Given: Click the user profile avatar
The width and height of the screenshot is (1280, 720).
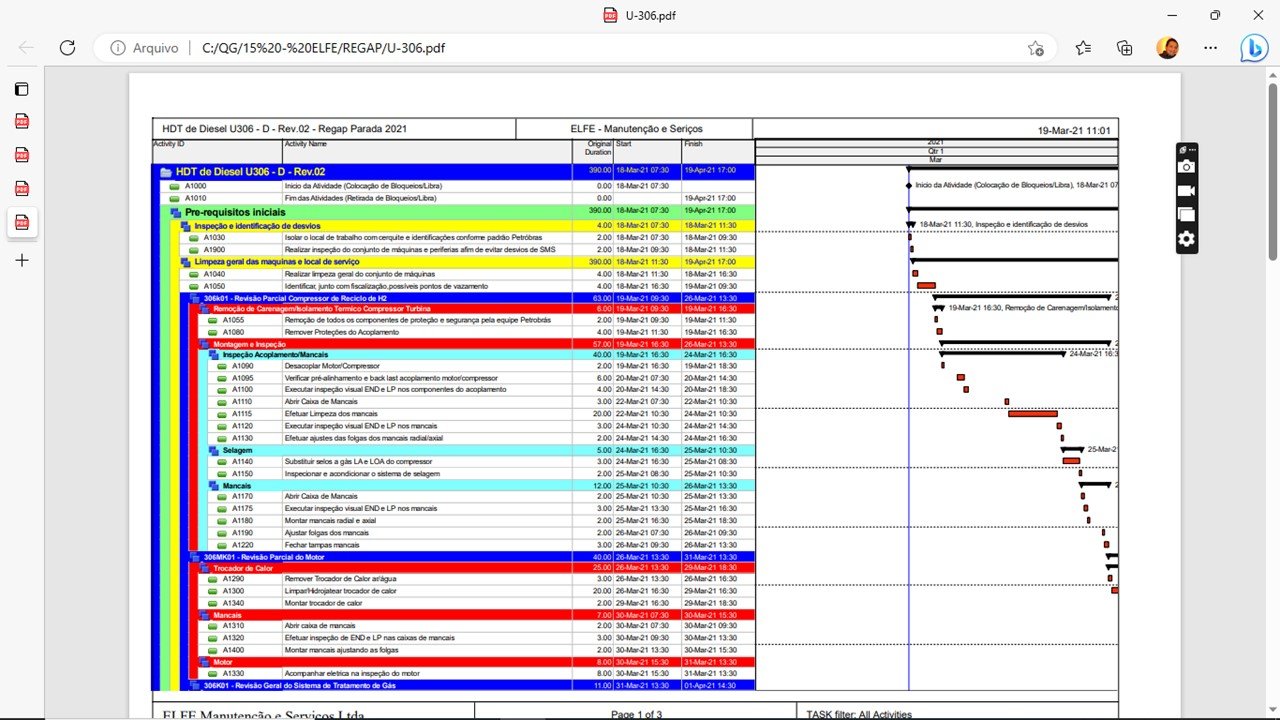Looking at the screenshot, I should [x=1167, y=47].
